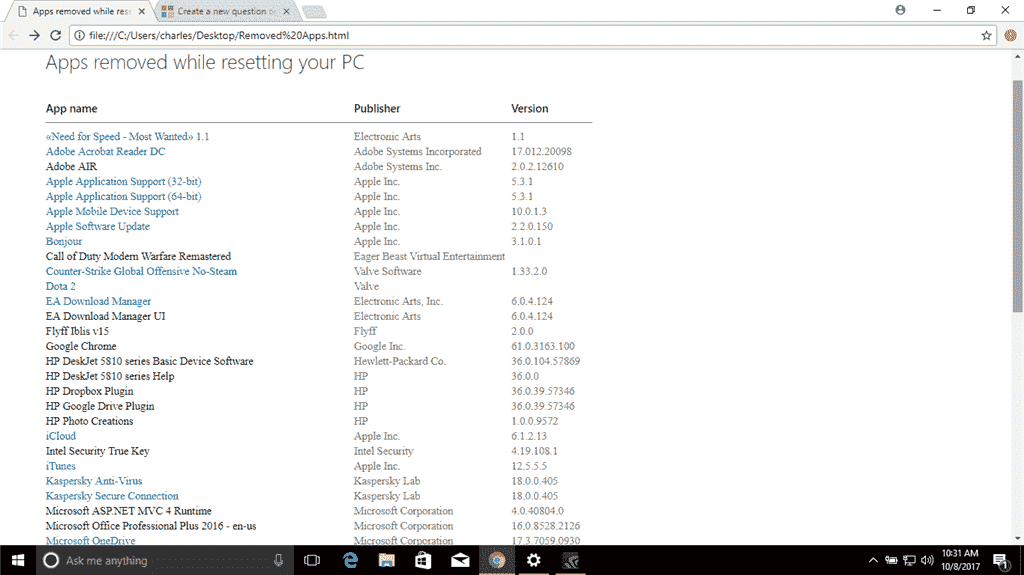
Task: Click 'Microsoft ASP.NET MVC 4 Runtime' text
Action: 129,512
